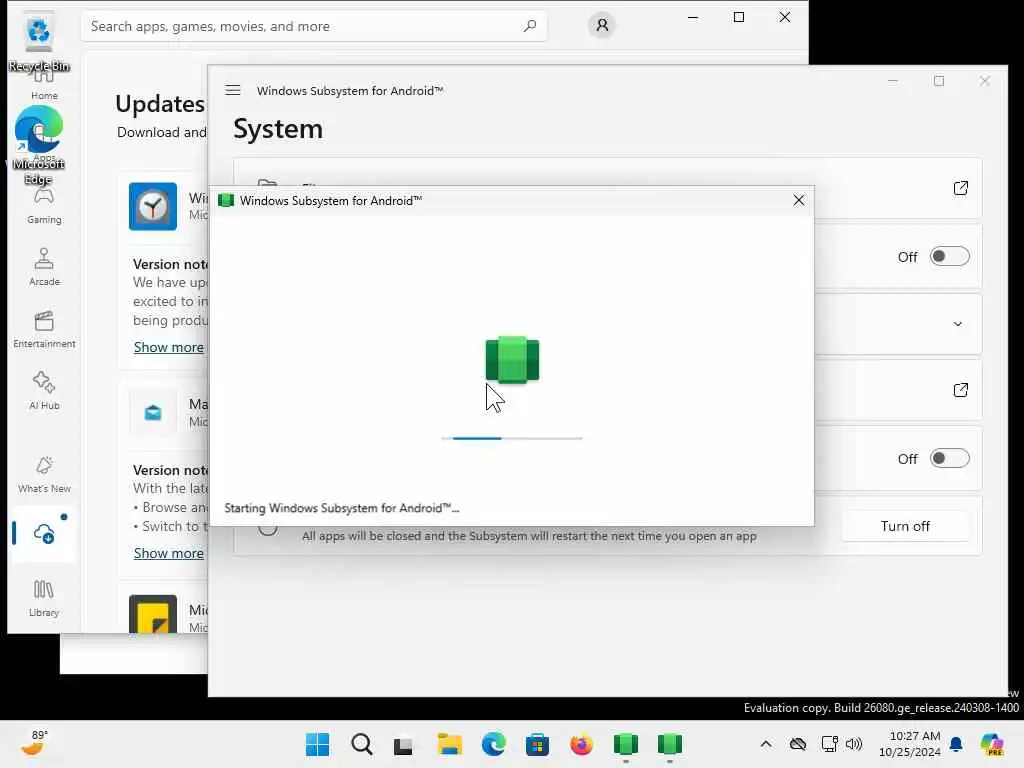Image resolution: width=1024 pixels, height=768 pixels.
Task: Open the external link icon in the fourth settings row
Action: click(x=960, y=390)
